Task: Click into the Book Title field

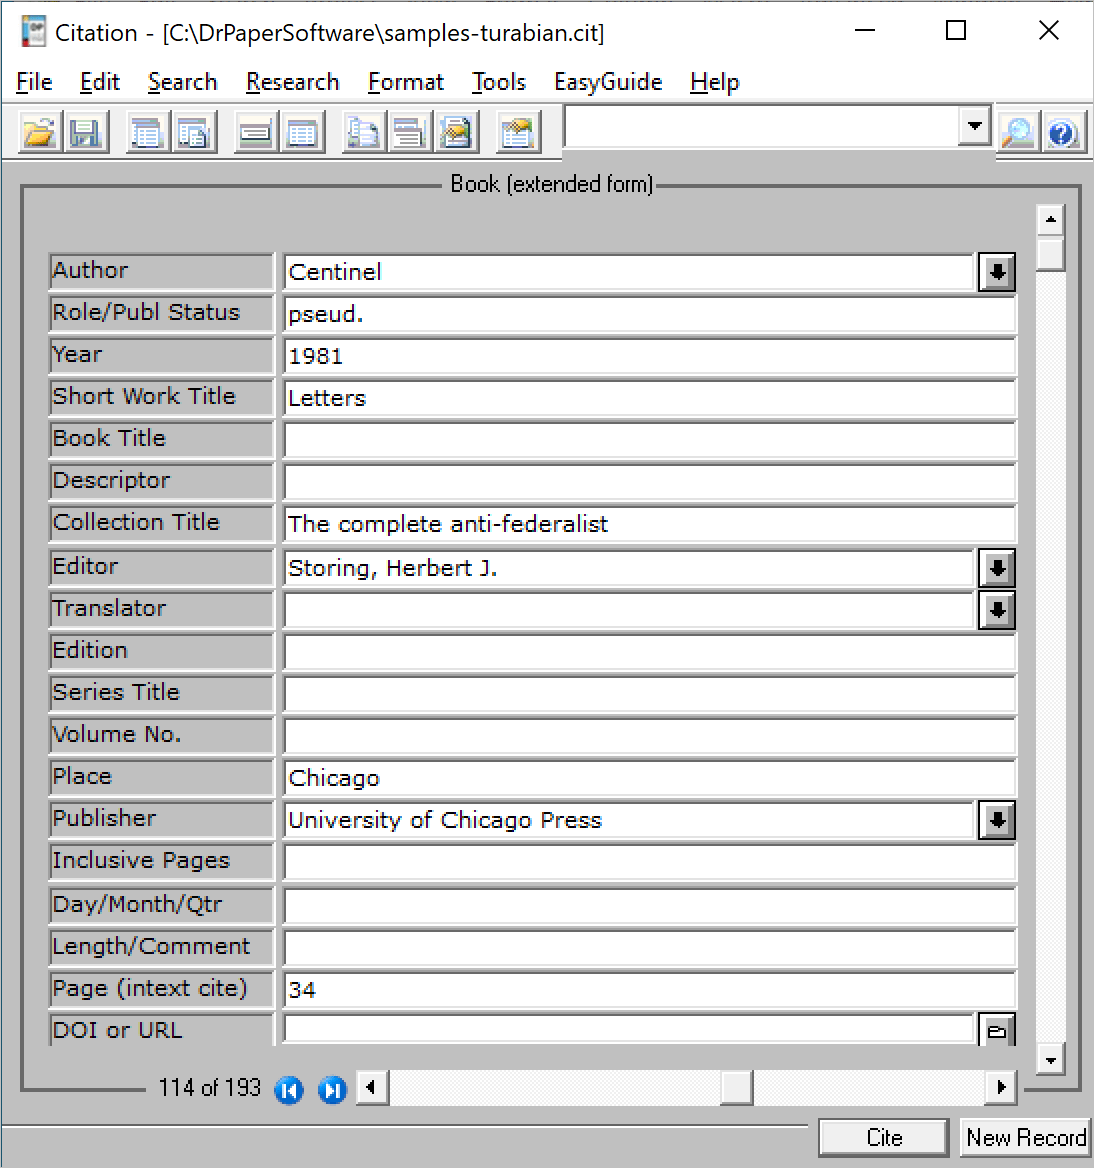Action: point(649,440)
